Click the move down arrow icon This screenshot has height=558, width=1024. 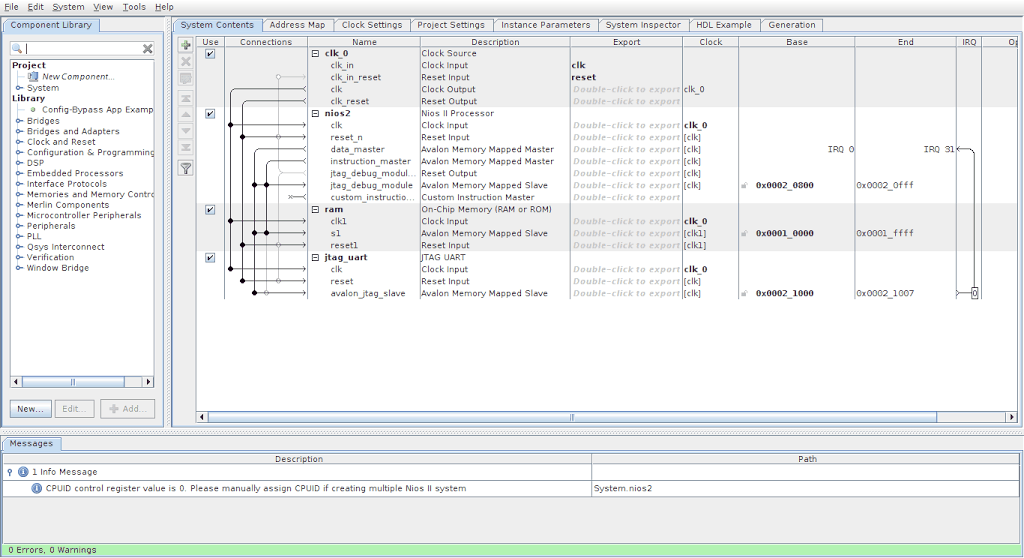[185, 131]
